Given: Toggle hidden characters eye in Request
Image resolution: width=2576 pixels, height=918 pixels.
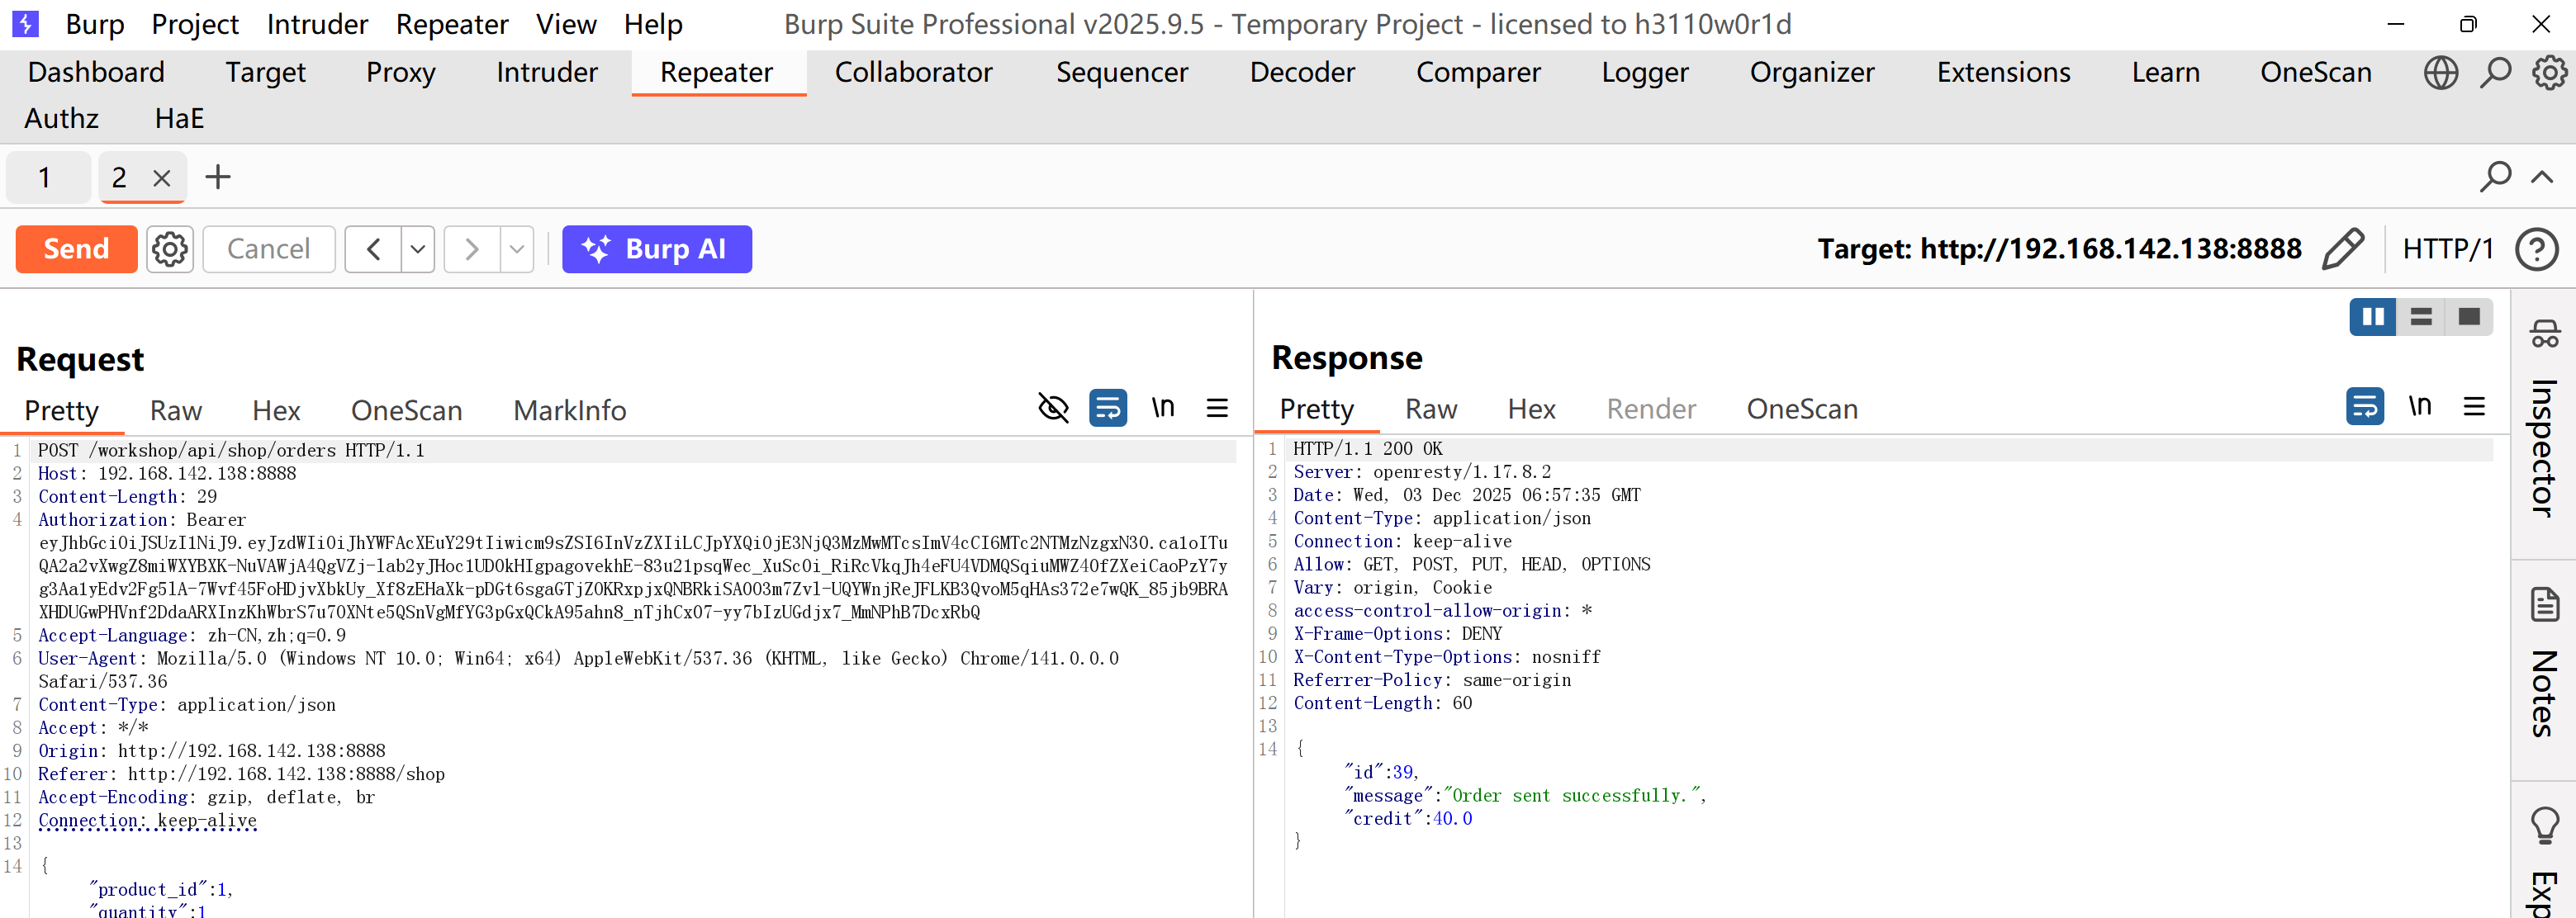Looking at the screenshot, I should [1053, 408].
